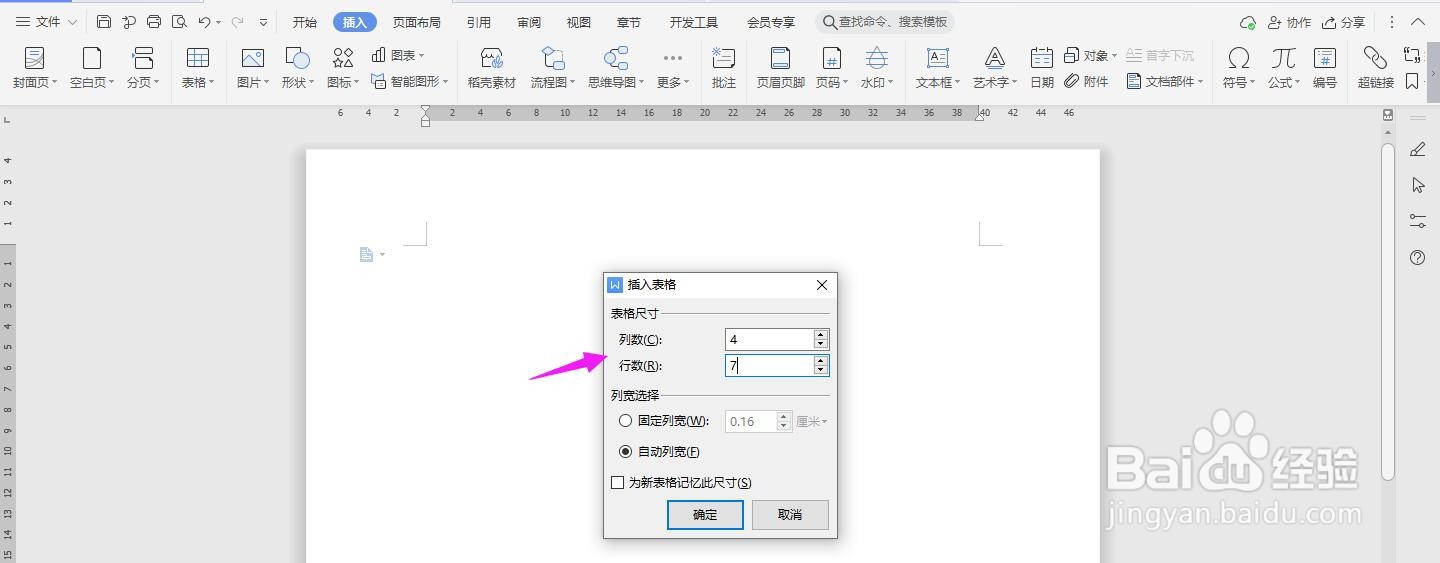
Task: Click the picture (图片) icon
Action: click(253, 58)
